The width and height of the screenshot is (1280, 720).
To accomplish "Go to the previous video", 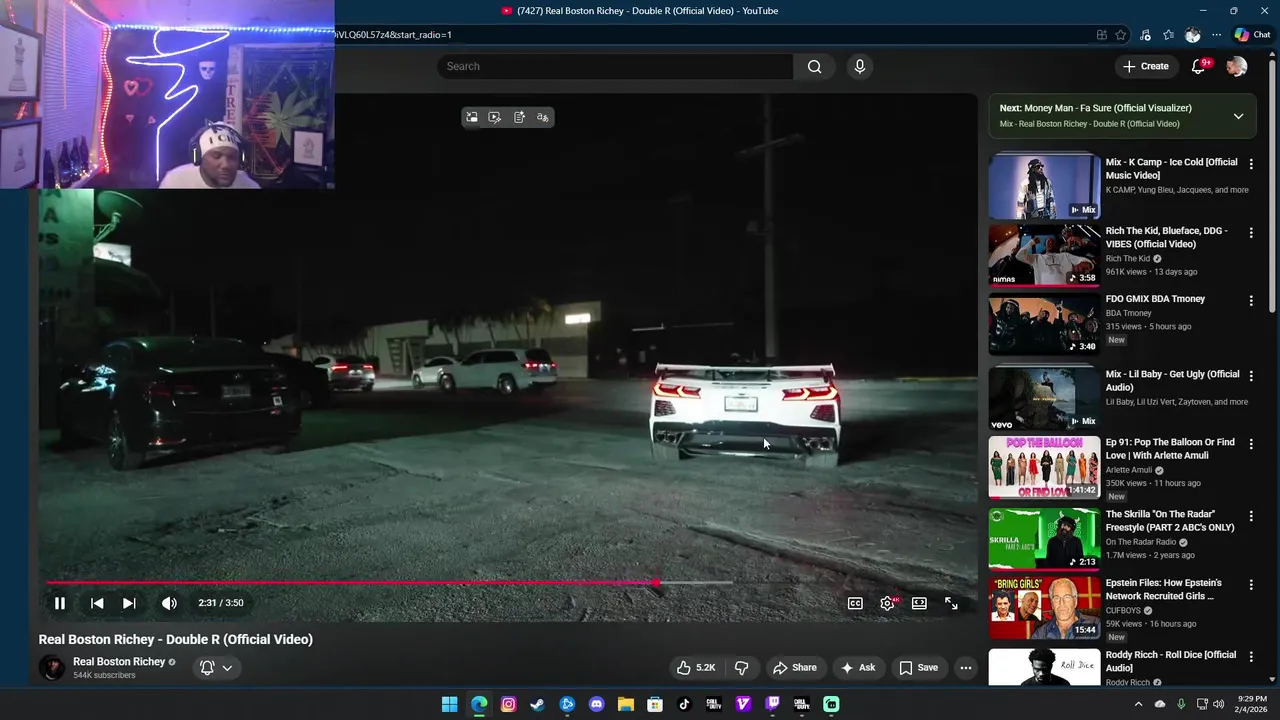I will [97, 603].
